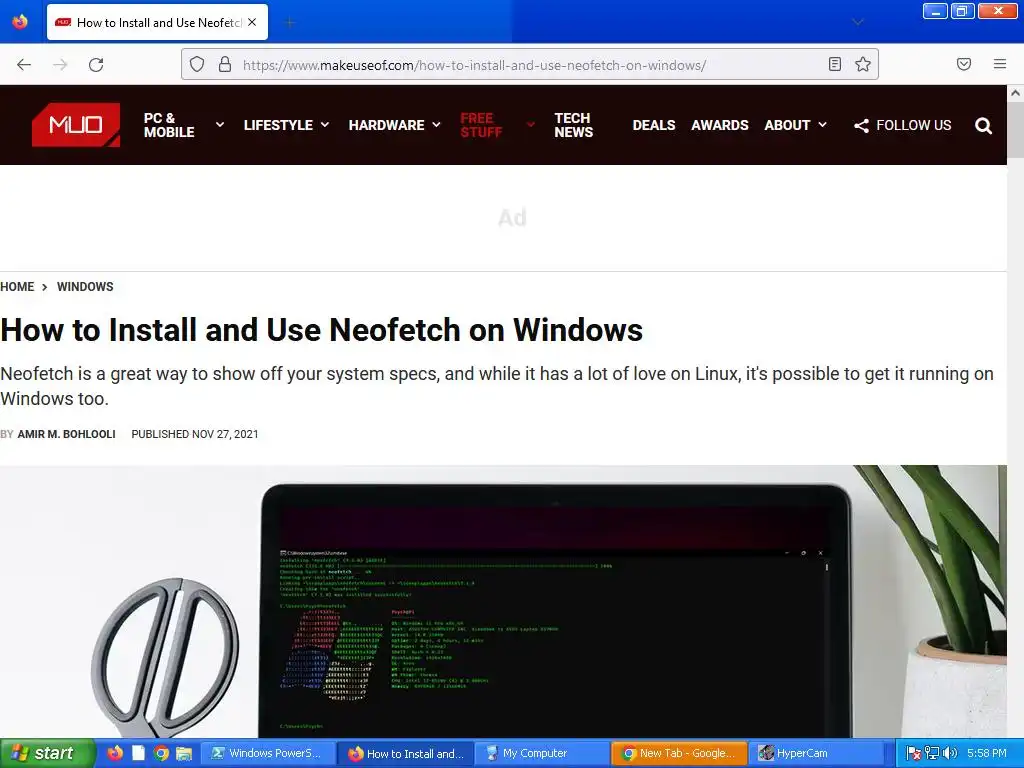Reload the page with the refresh icon
Viewport: 1024px width, 768px height.
point(96,65)
